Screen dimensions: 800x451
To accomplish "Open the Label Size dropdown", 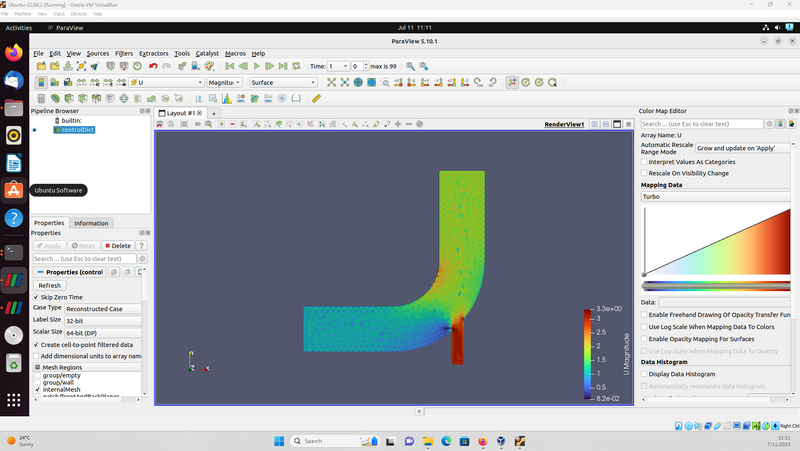I will pyautogui.click(x=103, y=321).
